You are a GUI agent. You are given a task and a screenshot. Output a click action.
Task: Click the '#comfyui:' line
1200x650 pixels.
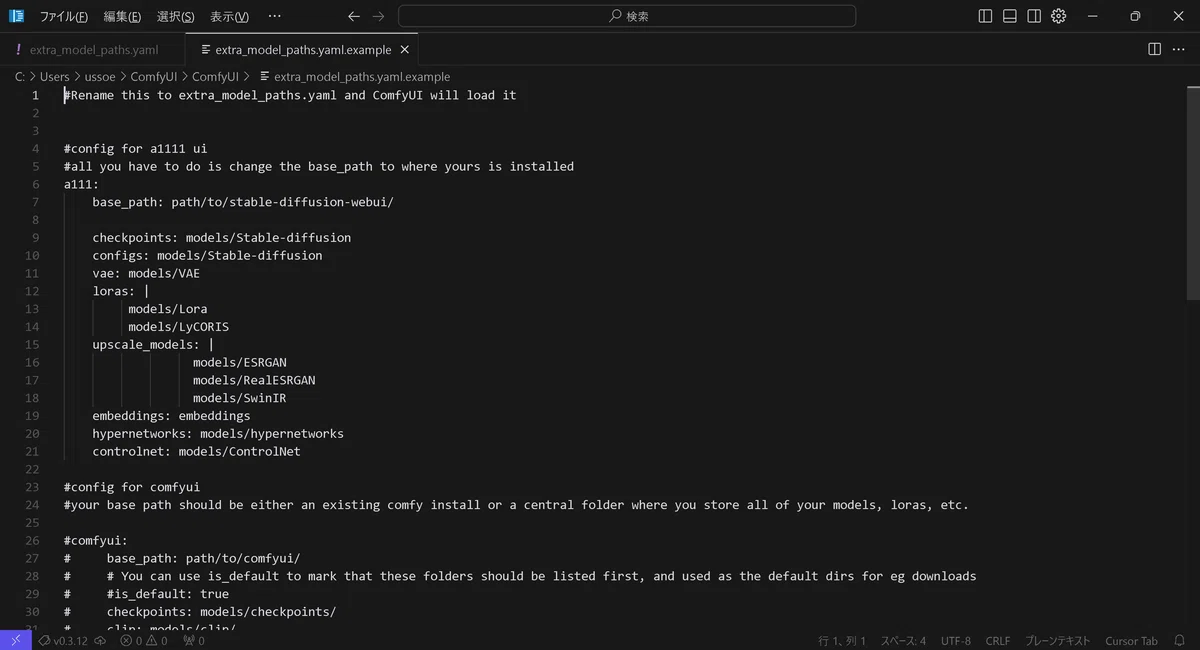(x=95, y=540)
